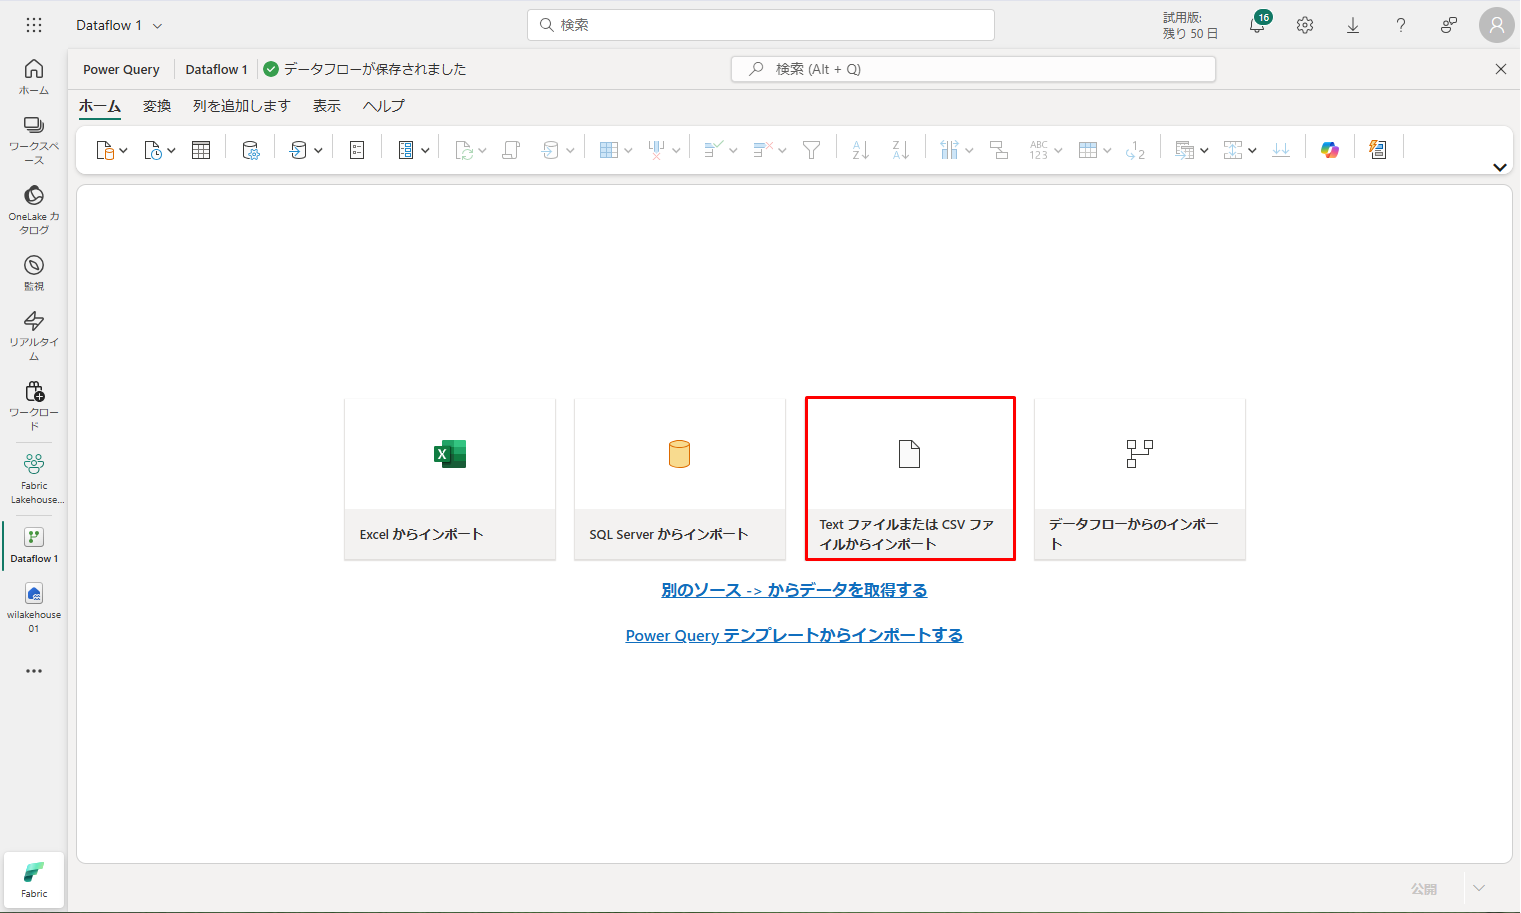
Task: Open the Dataflow 1 title dropdown
Action: pyautogui.click(x=157, y=26)
